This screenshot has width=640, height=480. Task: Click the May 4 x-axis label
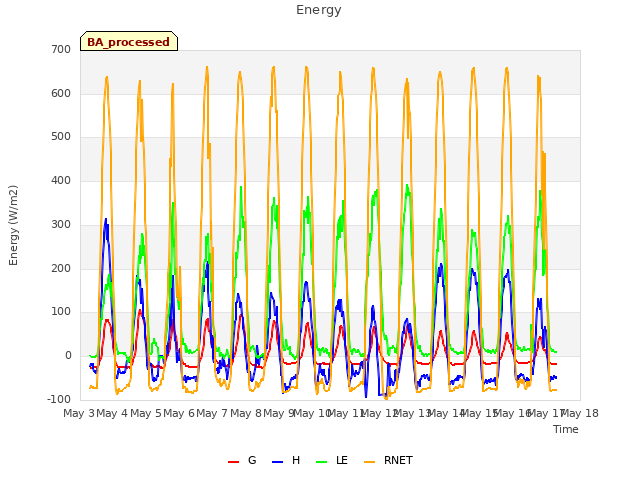pyautogui.click(x=112, y=413)
